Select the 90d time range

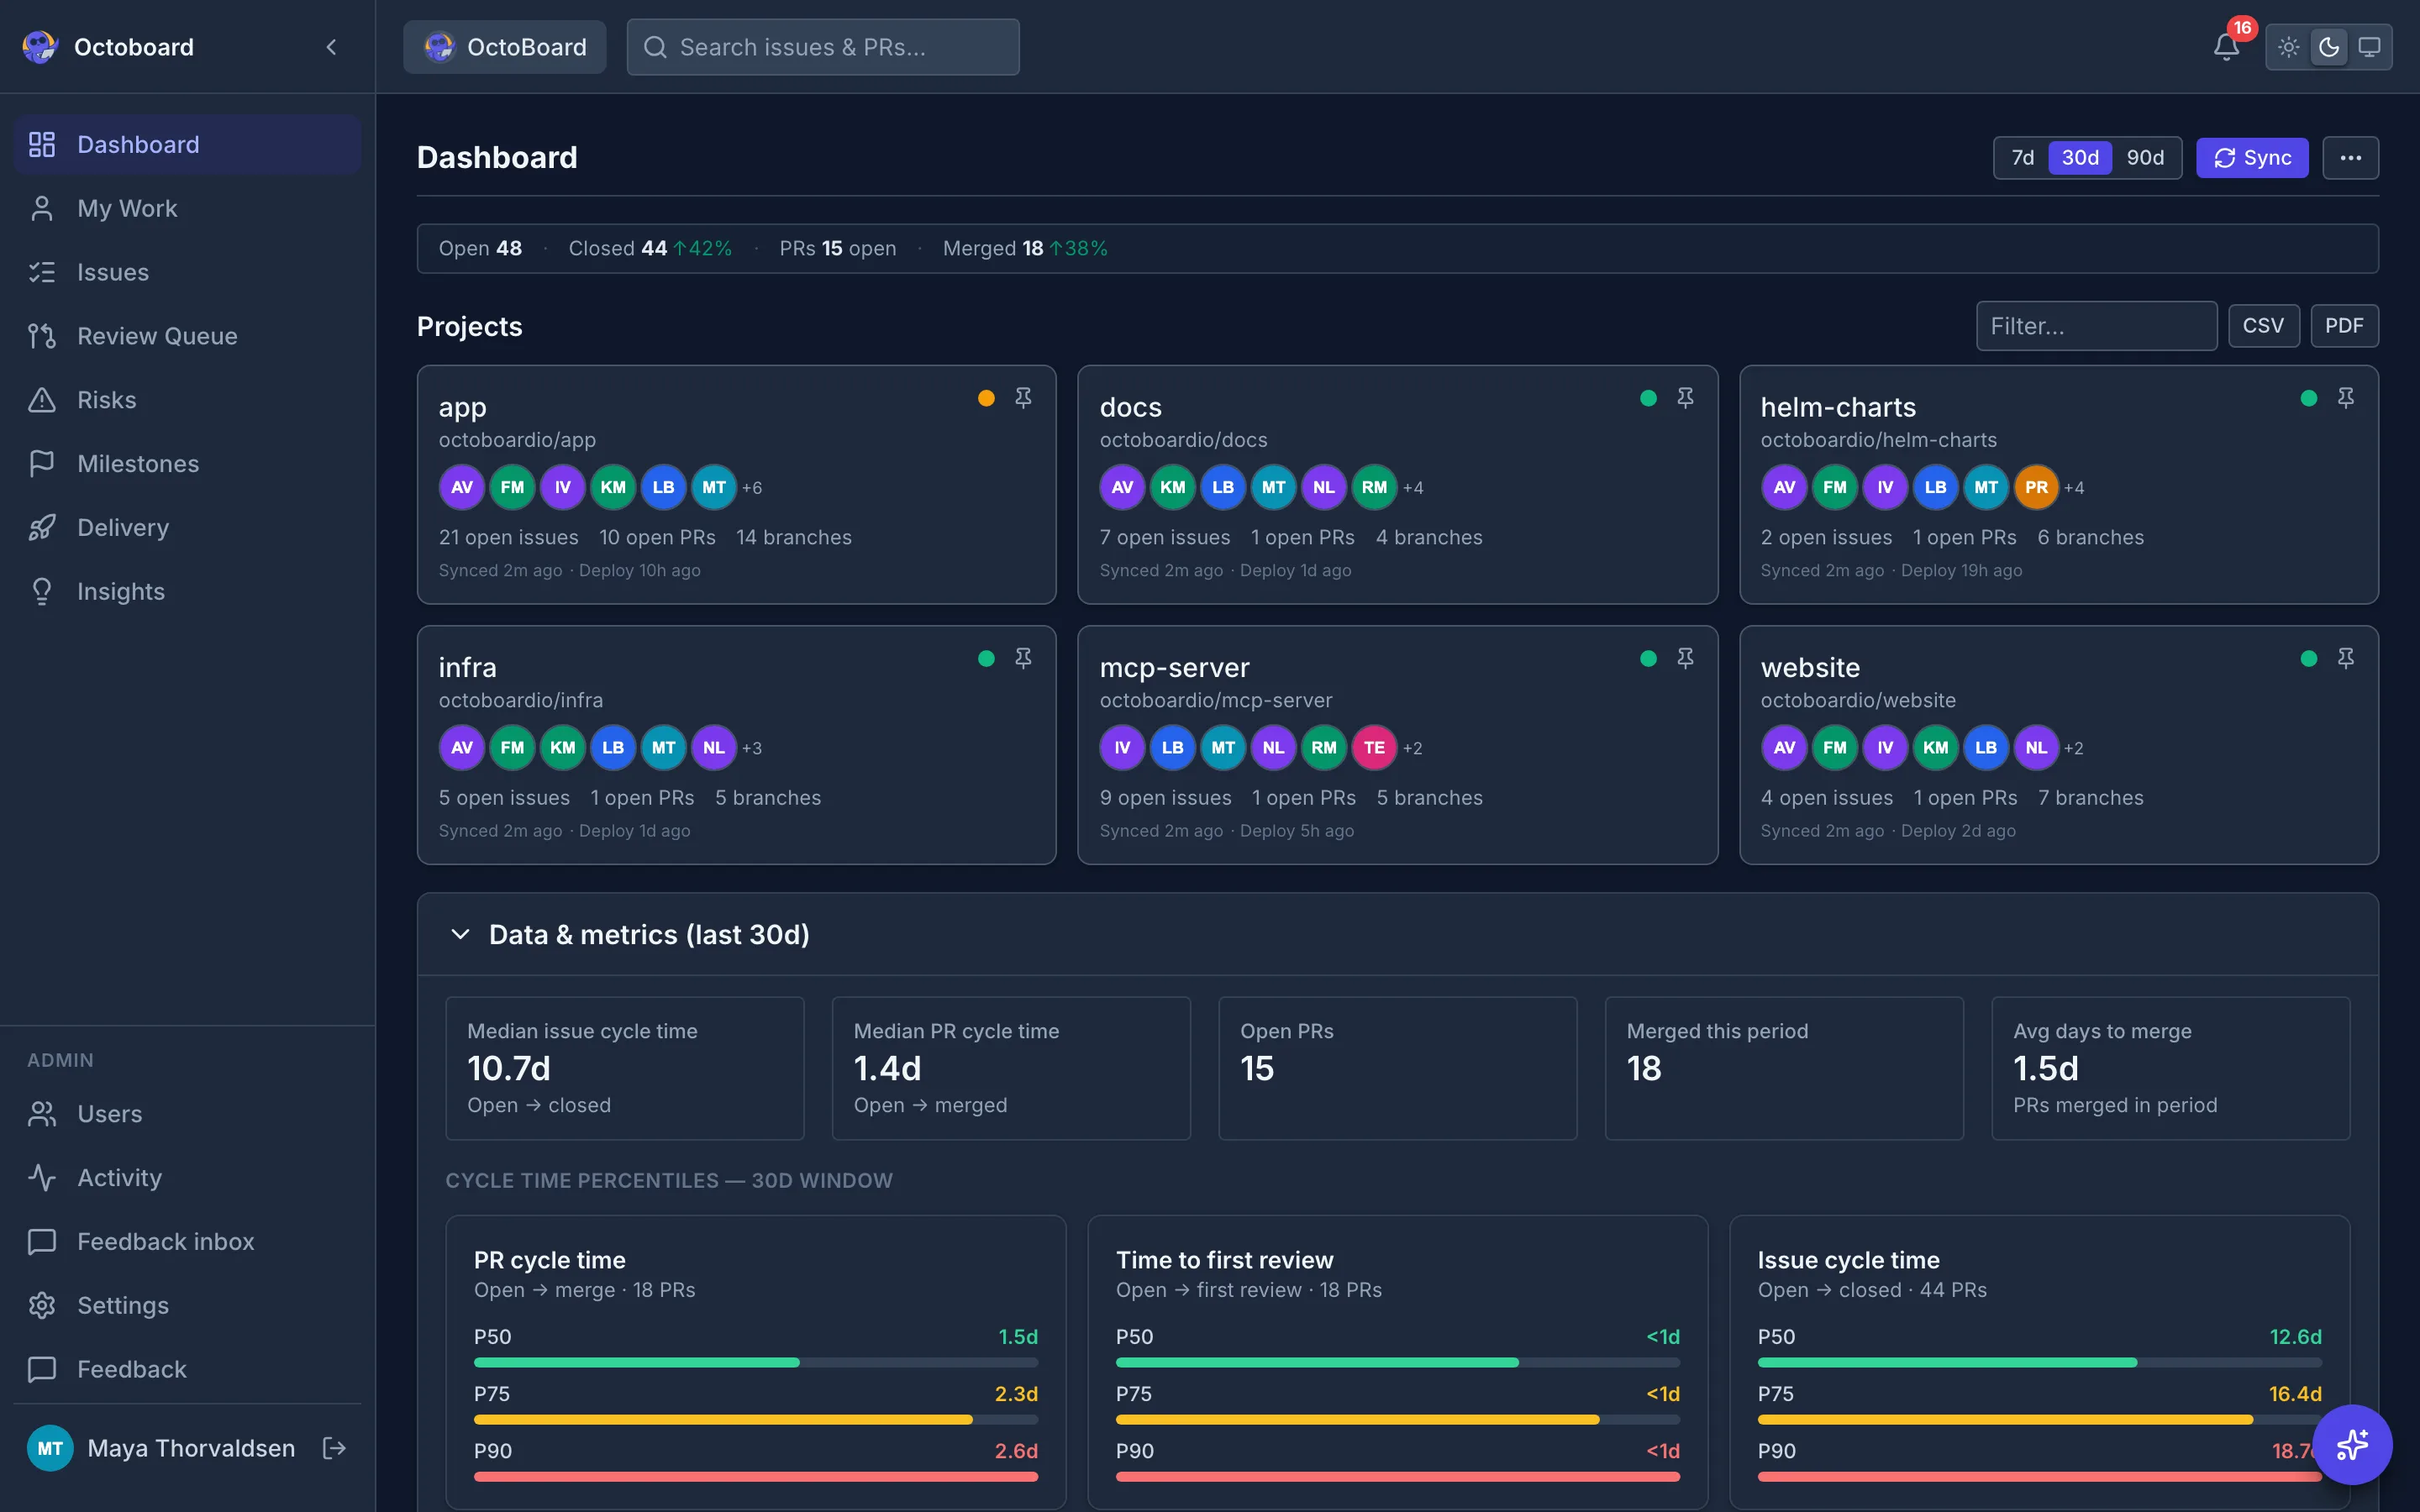point(2145,158)
